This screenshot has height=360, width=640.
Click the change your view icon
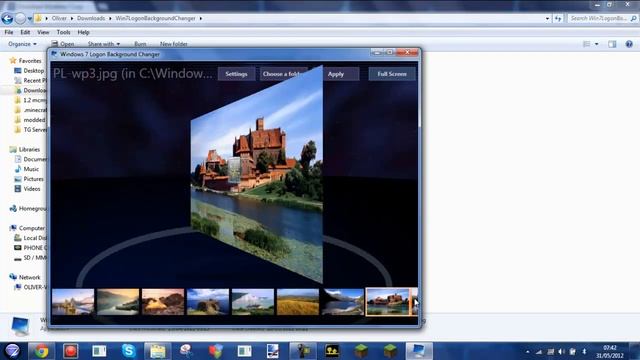[587, 44]
